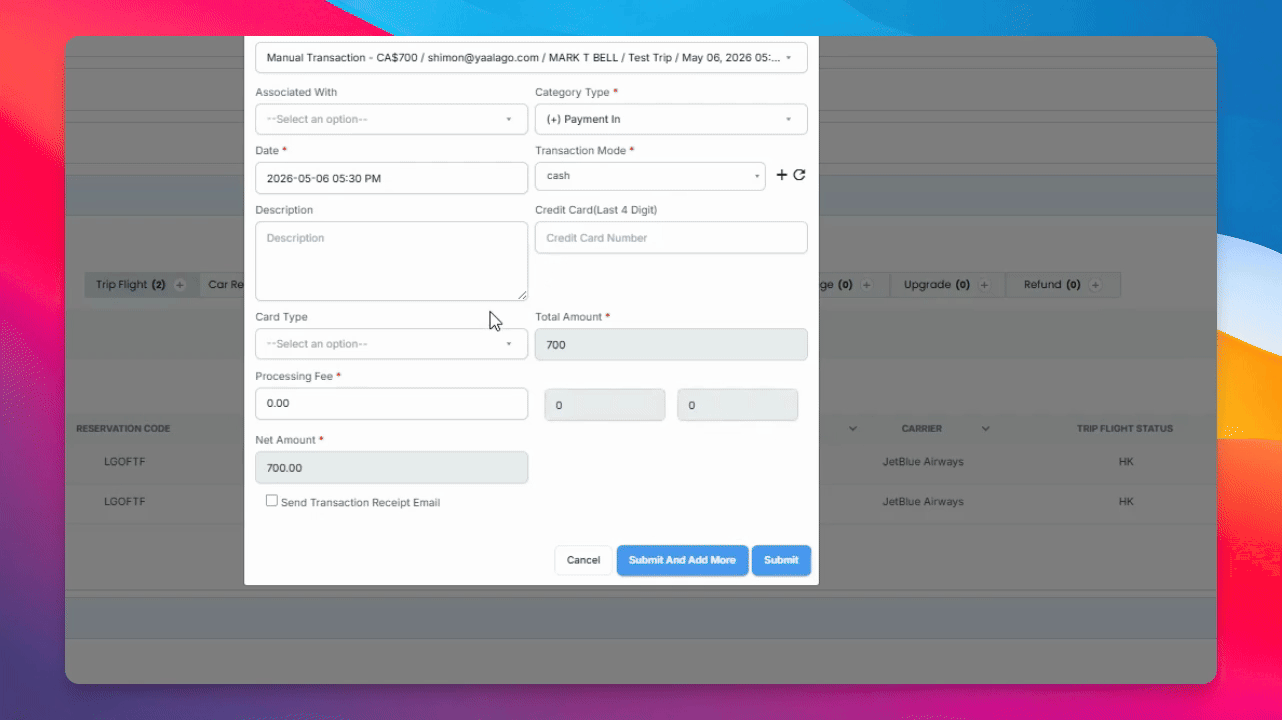Add a Refund entry with plus icon
The image size is (1282, 720).
[x=1095, y=285]
